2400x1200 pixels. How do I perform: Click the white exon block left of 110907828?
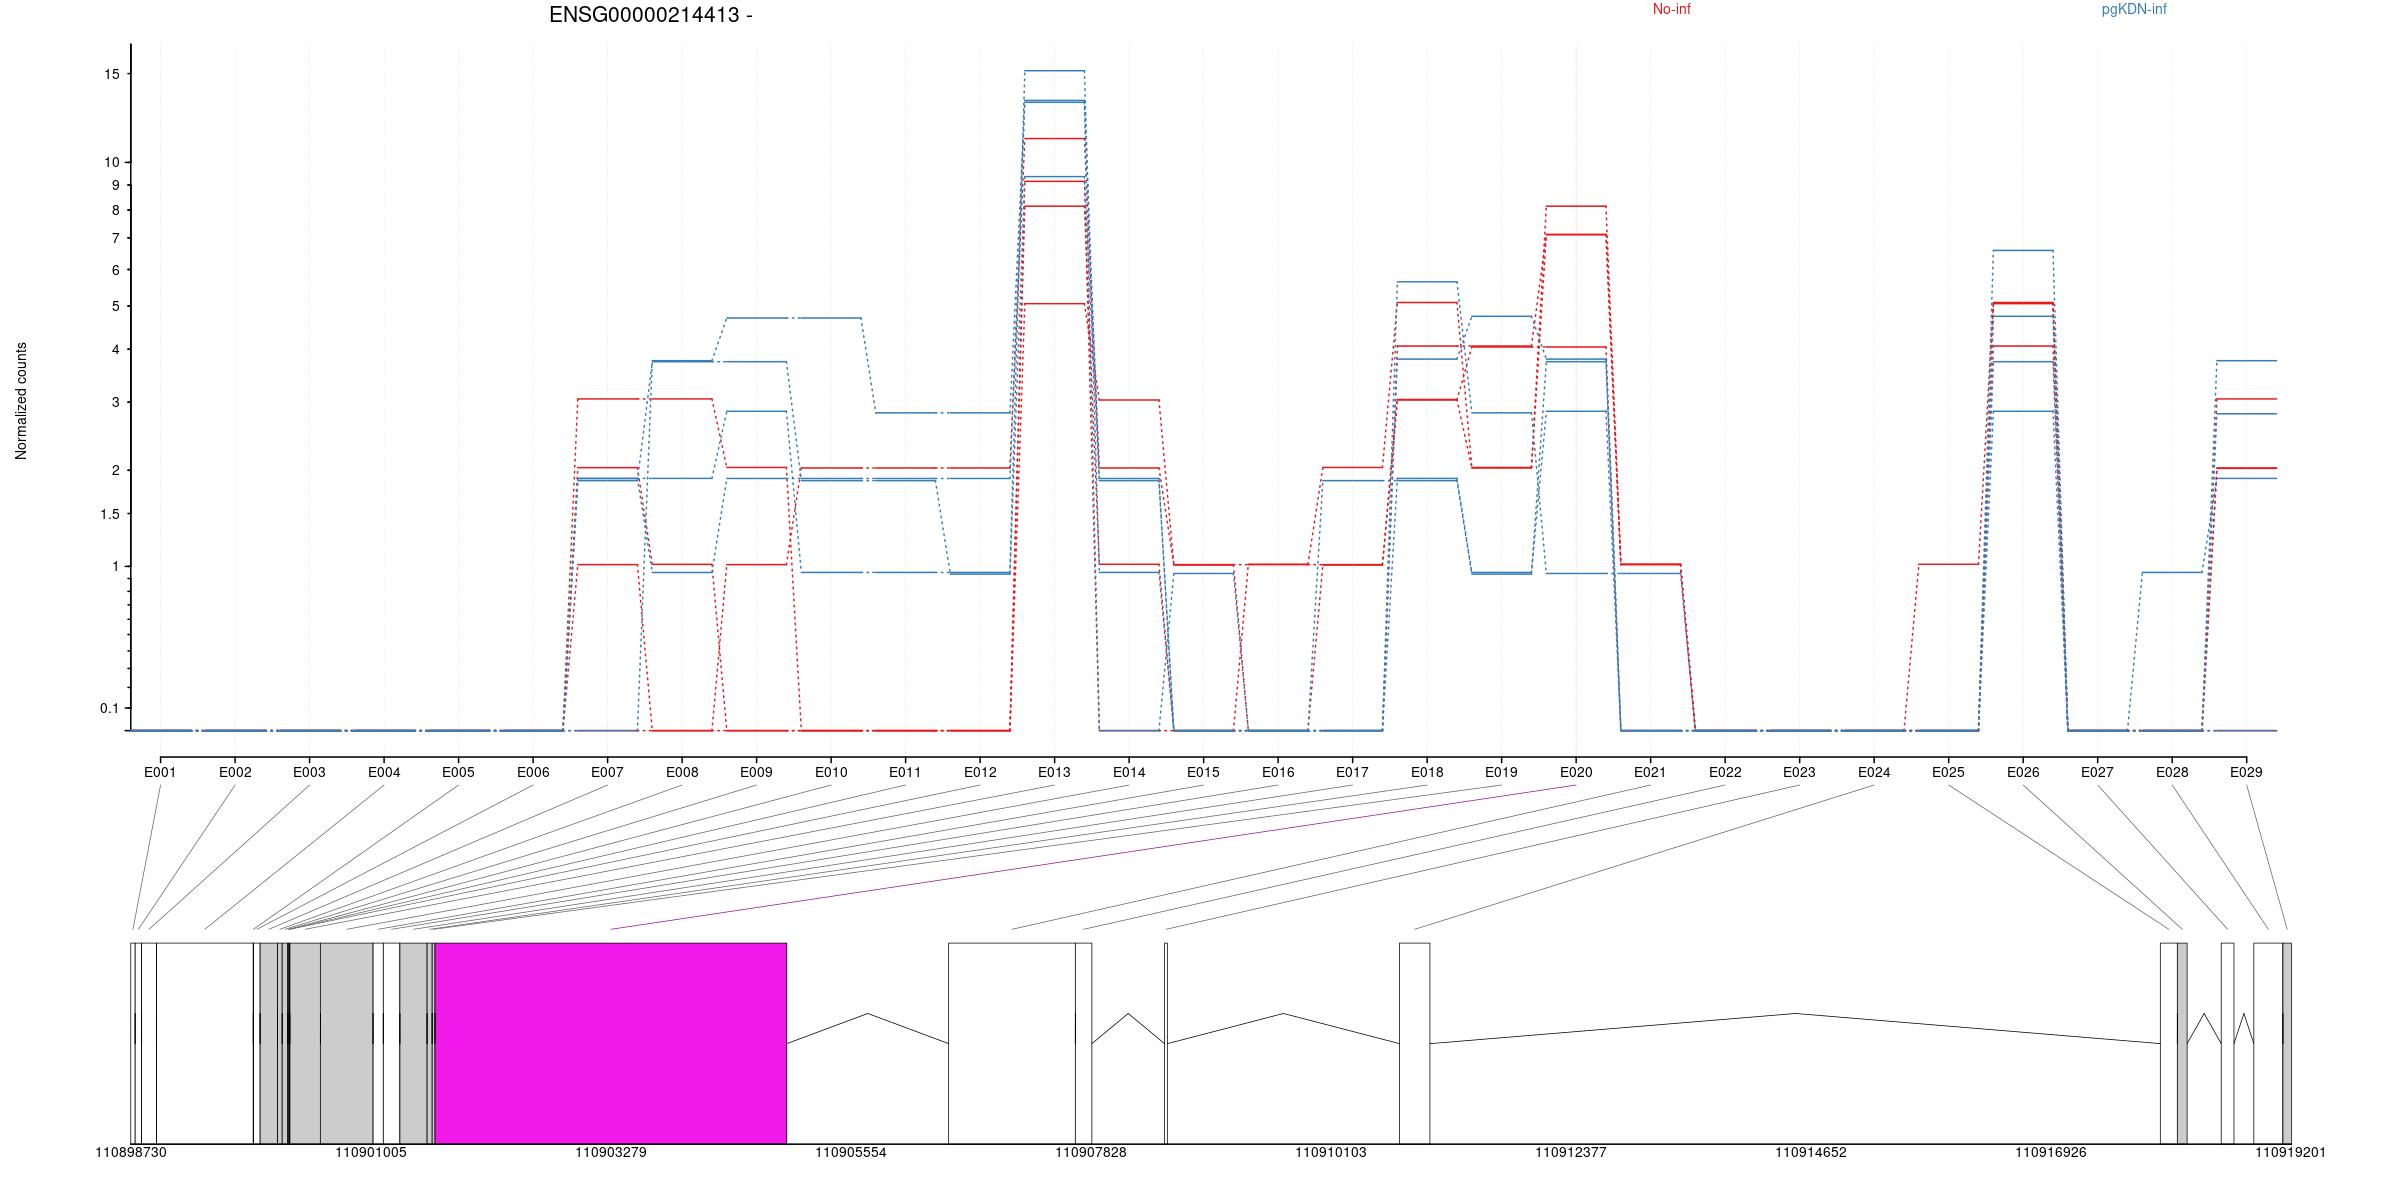coord(1012,1043)
